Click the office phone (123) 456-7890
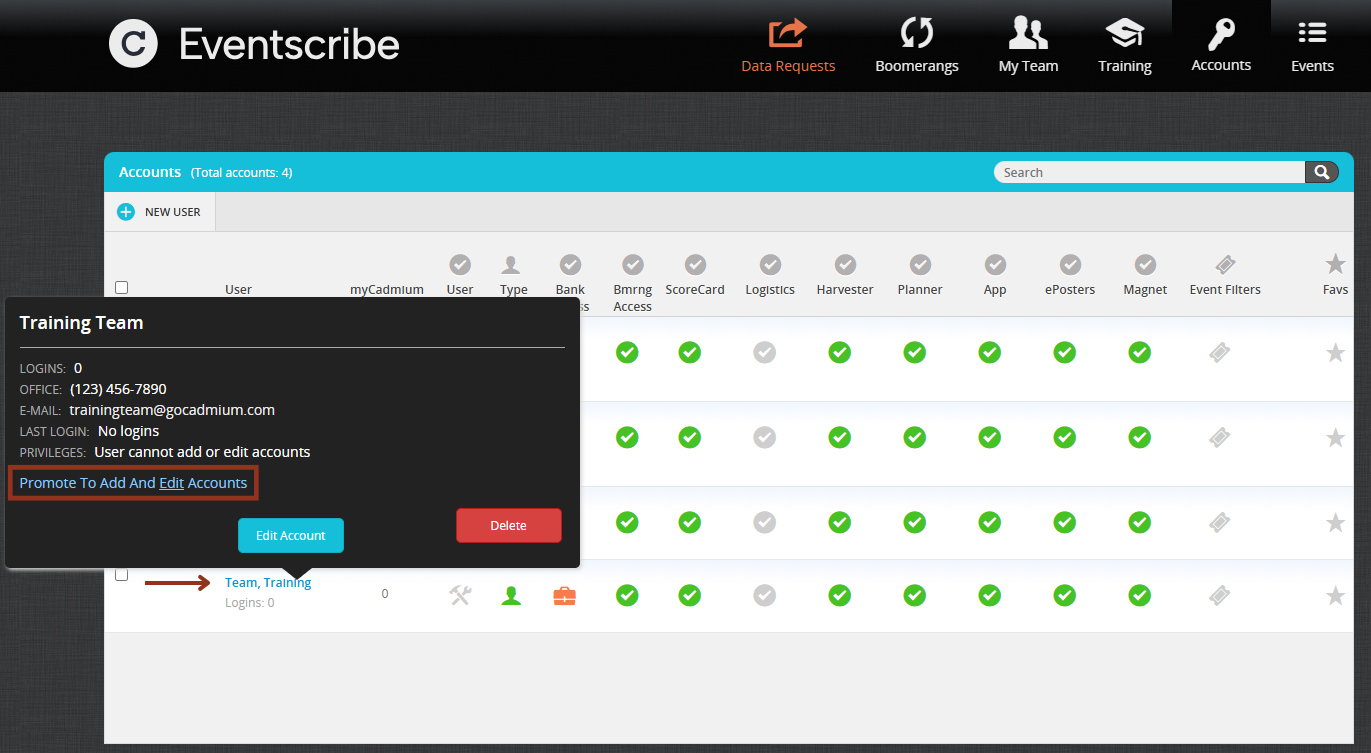This screenshot has width=1371, height=753. click(118, 389)
